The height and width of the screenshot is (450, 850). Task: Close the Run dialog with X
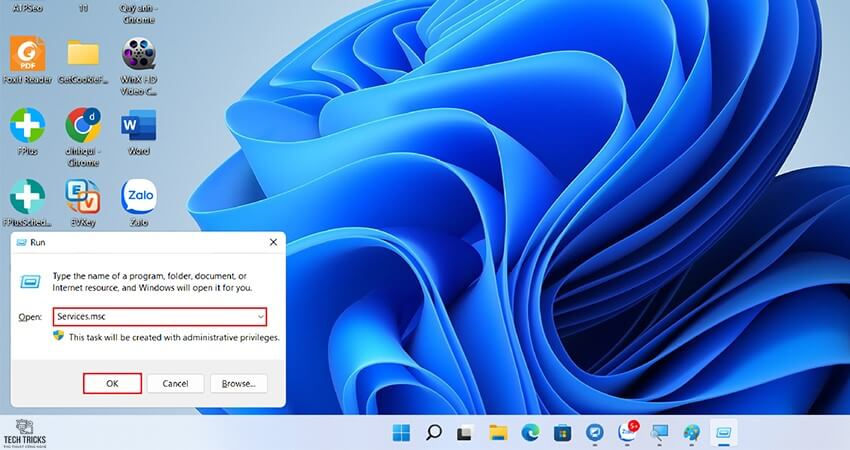273,242
